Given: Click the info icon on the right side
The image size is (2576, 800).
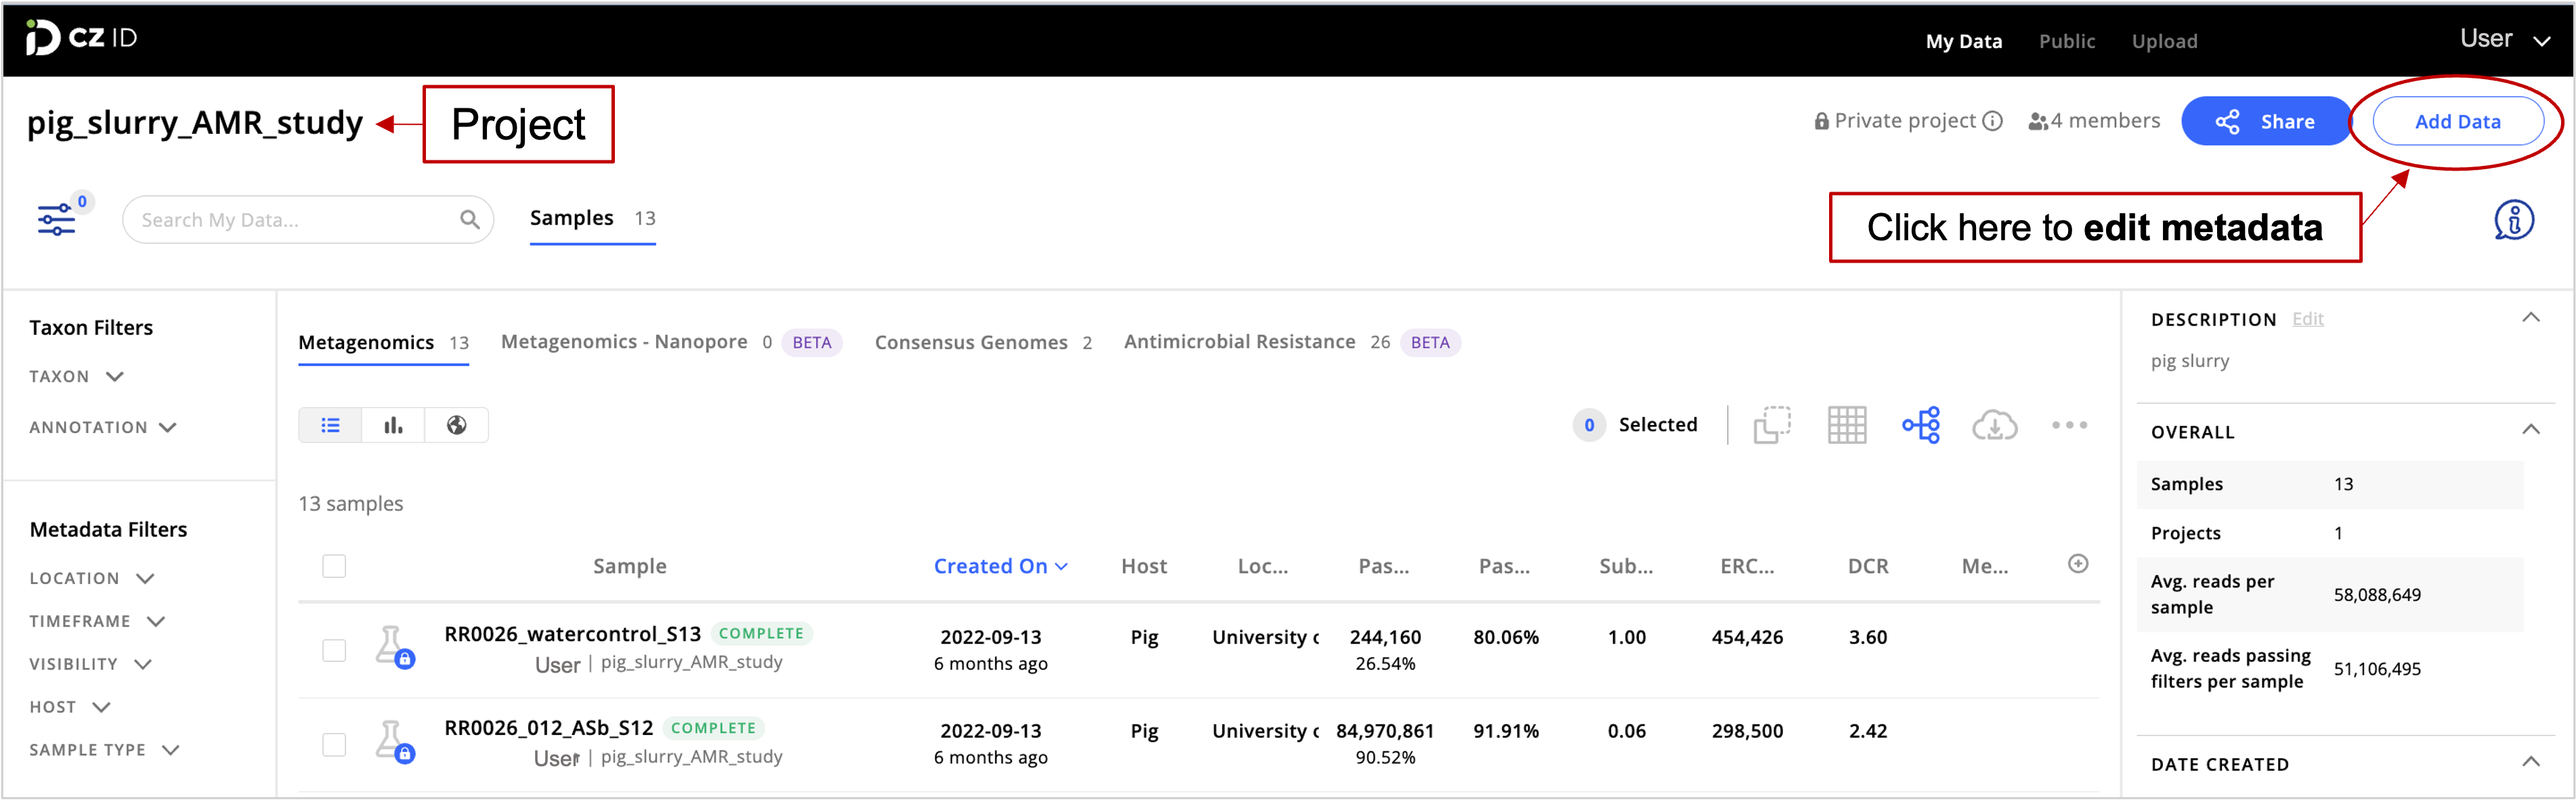Looking at the screenshot, I should click(2514, 219).
